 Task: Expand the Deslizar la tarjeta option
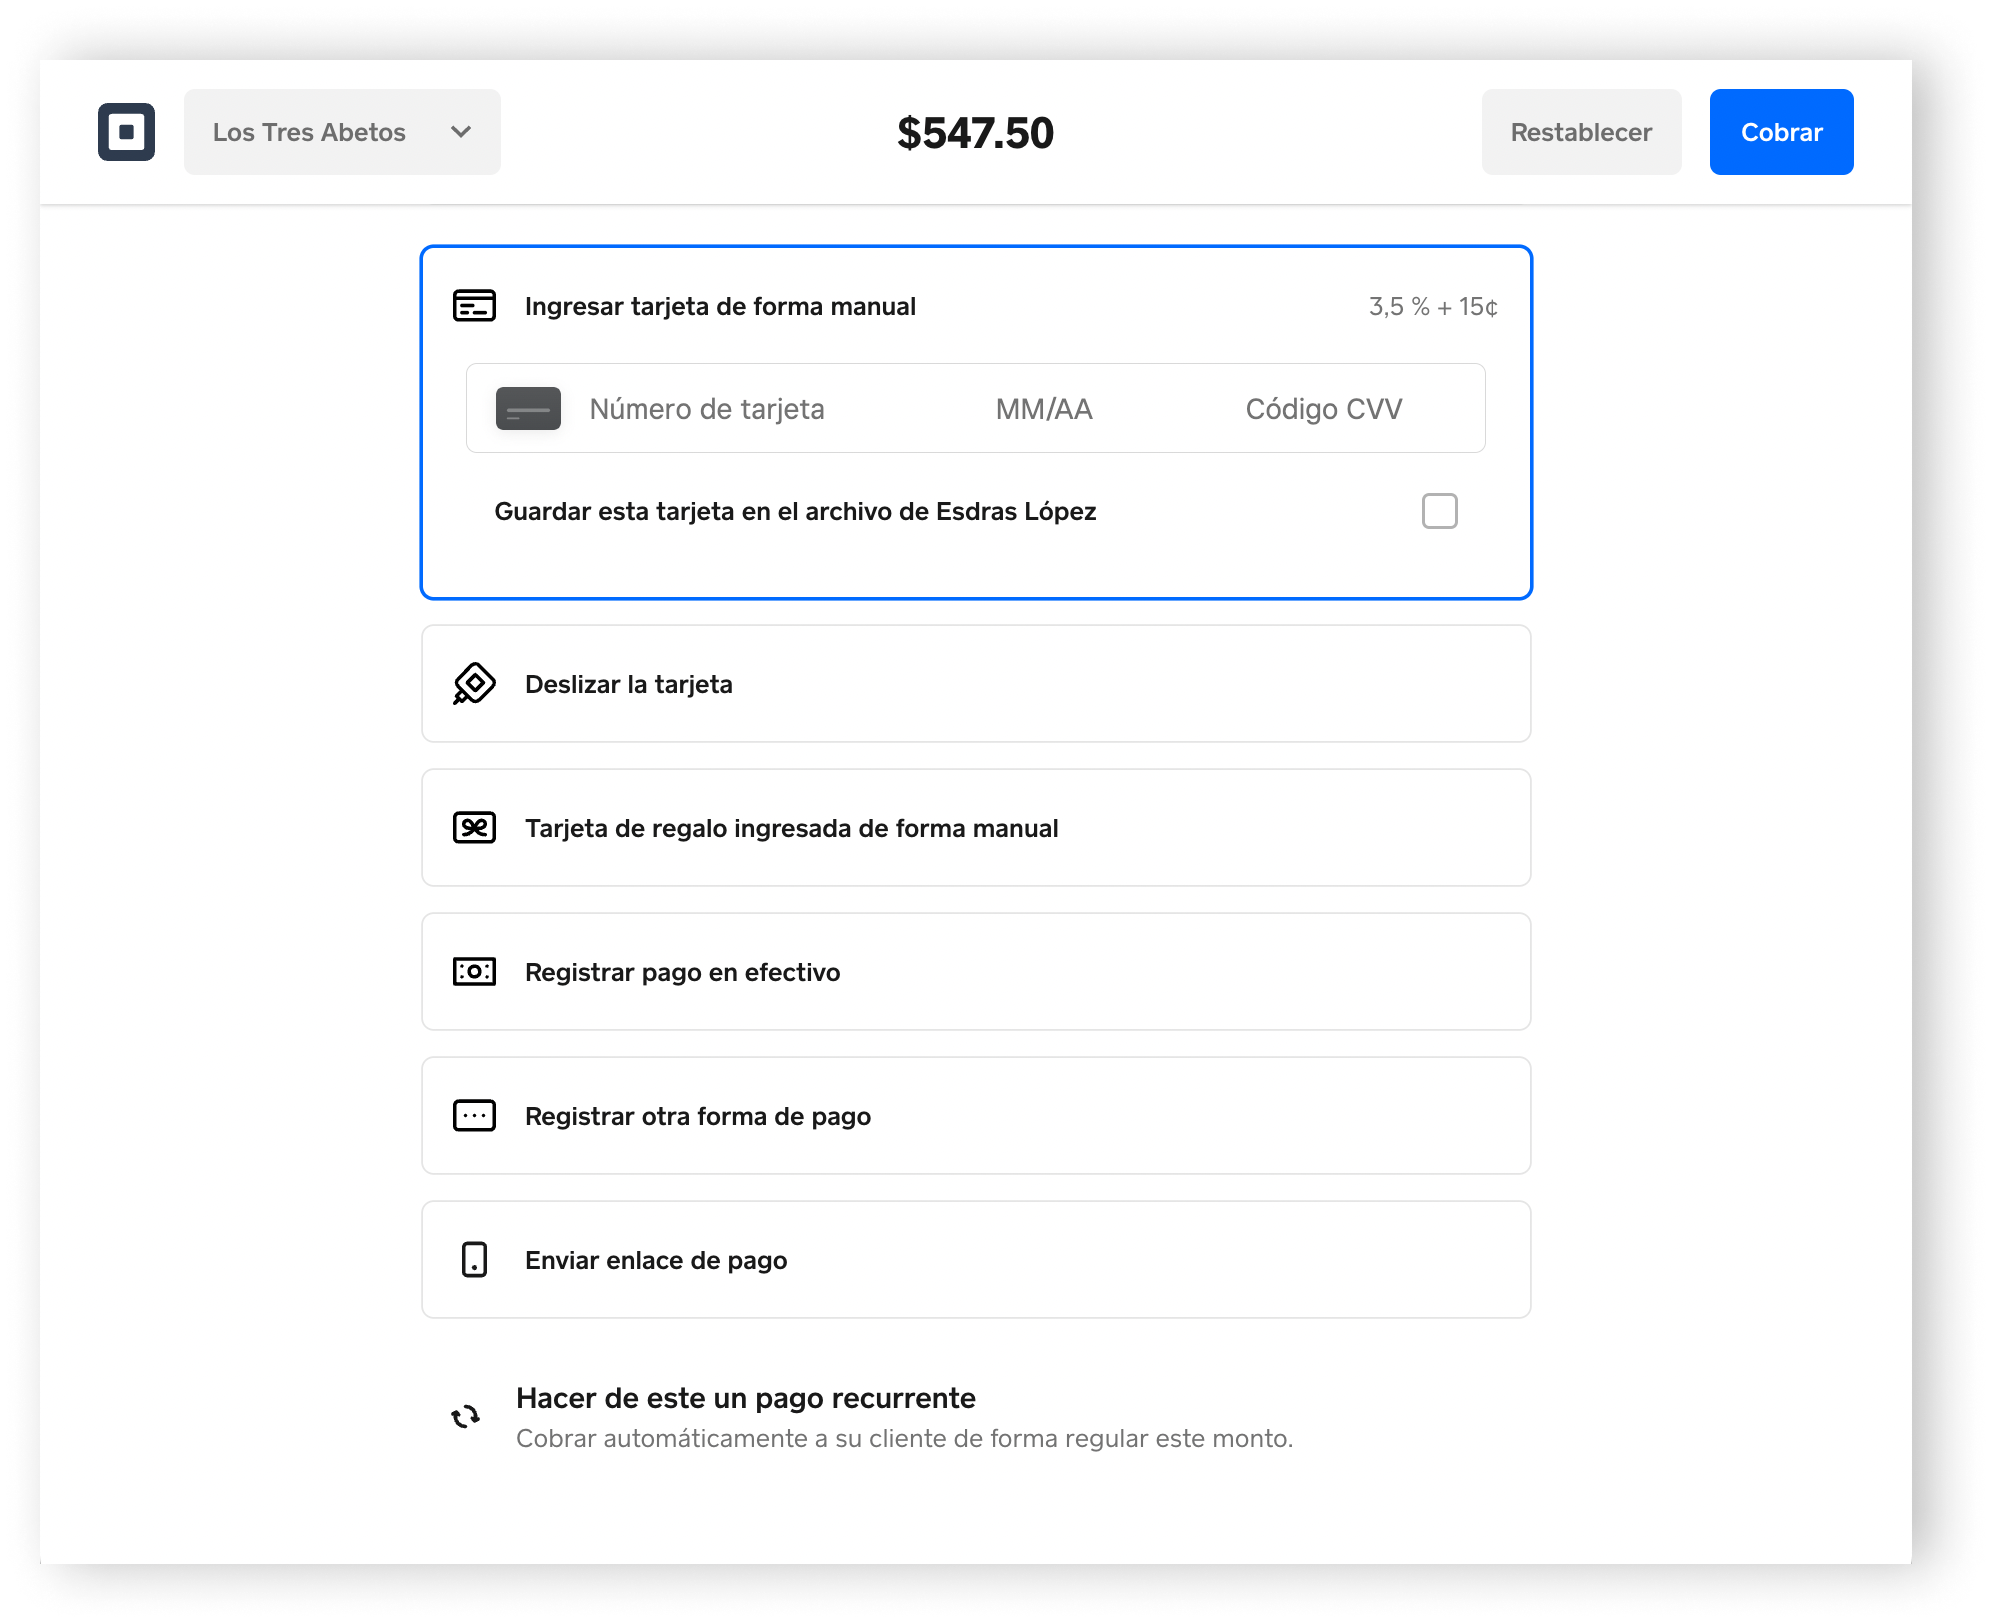[975, 684]
